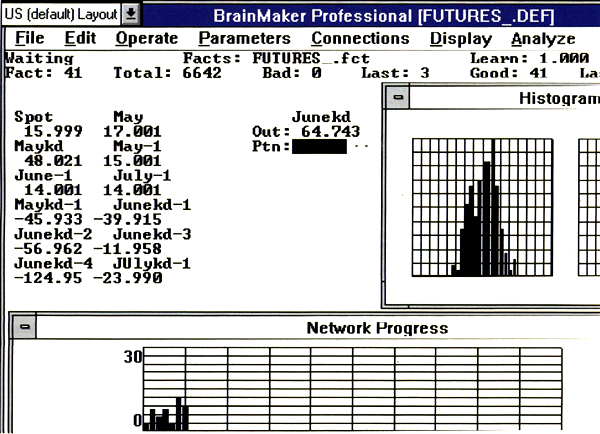
Task: Open the Analyze menu
Action: point(543,39)
